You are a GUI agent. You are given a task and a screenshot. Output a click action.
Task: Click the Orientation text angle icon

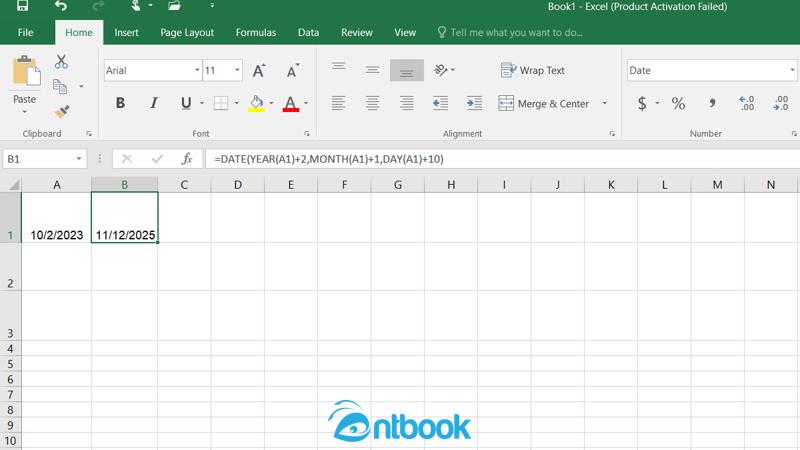point(441,70)
